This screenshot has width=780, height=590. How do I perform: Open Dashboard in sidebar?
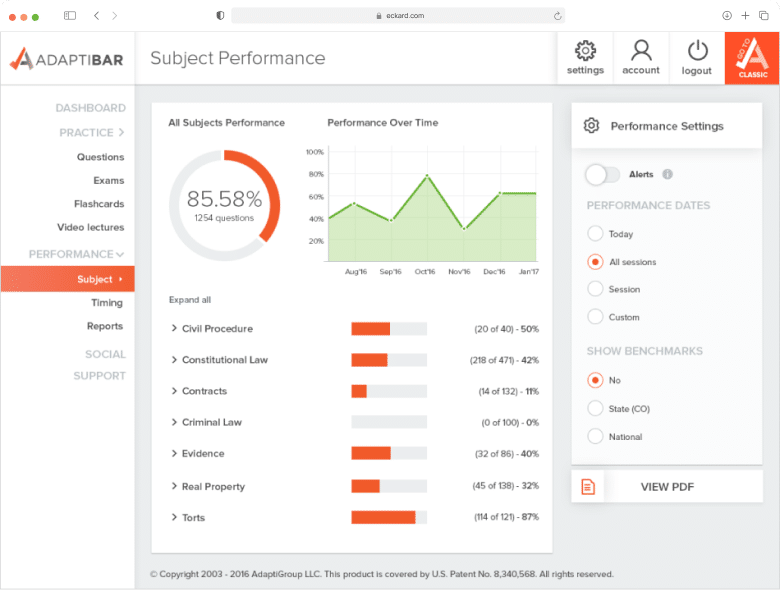(x=91, y=108)
